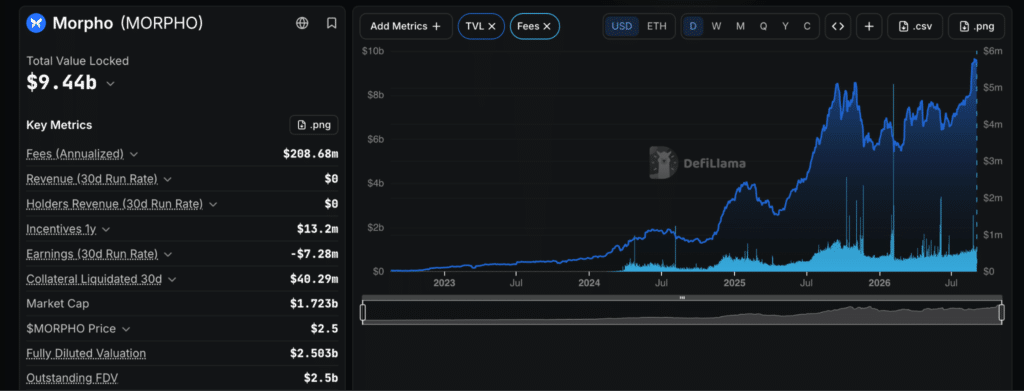Screen dimensions: 1024x391
Task: Click the $40.29m liquidated value
Action: [313, 279]
